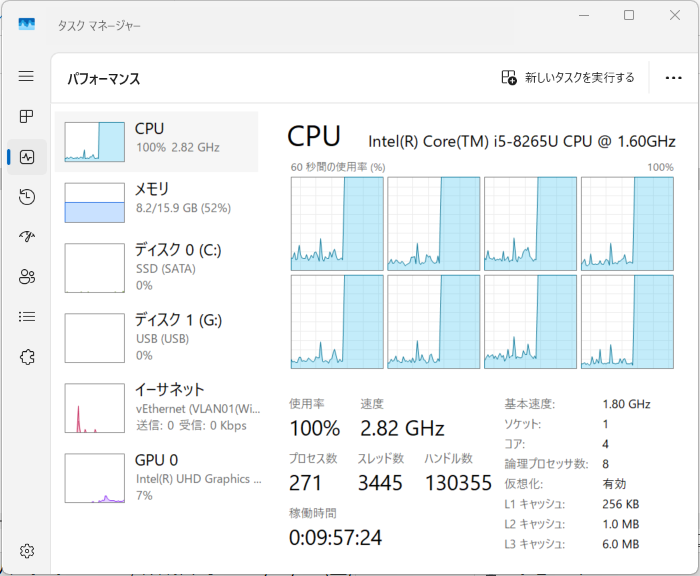Screen dimensions: 700x576
Task: Click the first logical processor graph top-left
Action: click(x=337, y=224)
